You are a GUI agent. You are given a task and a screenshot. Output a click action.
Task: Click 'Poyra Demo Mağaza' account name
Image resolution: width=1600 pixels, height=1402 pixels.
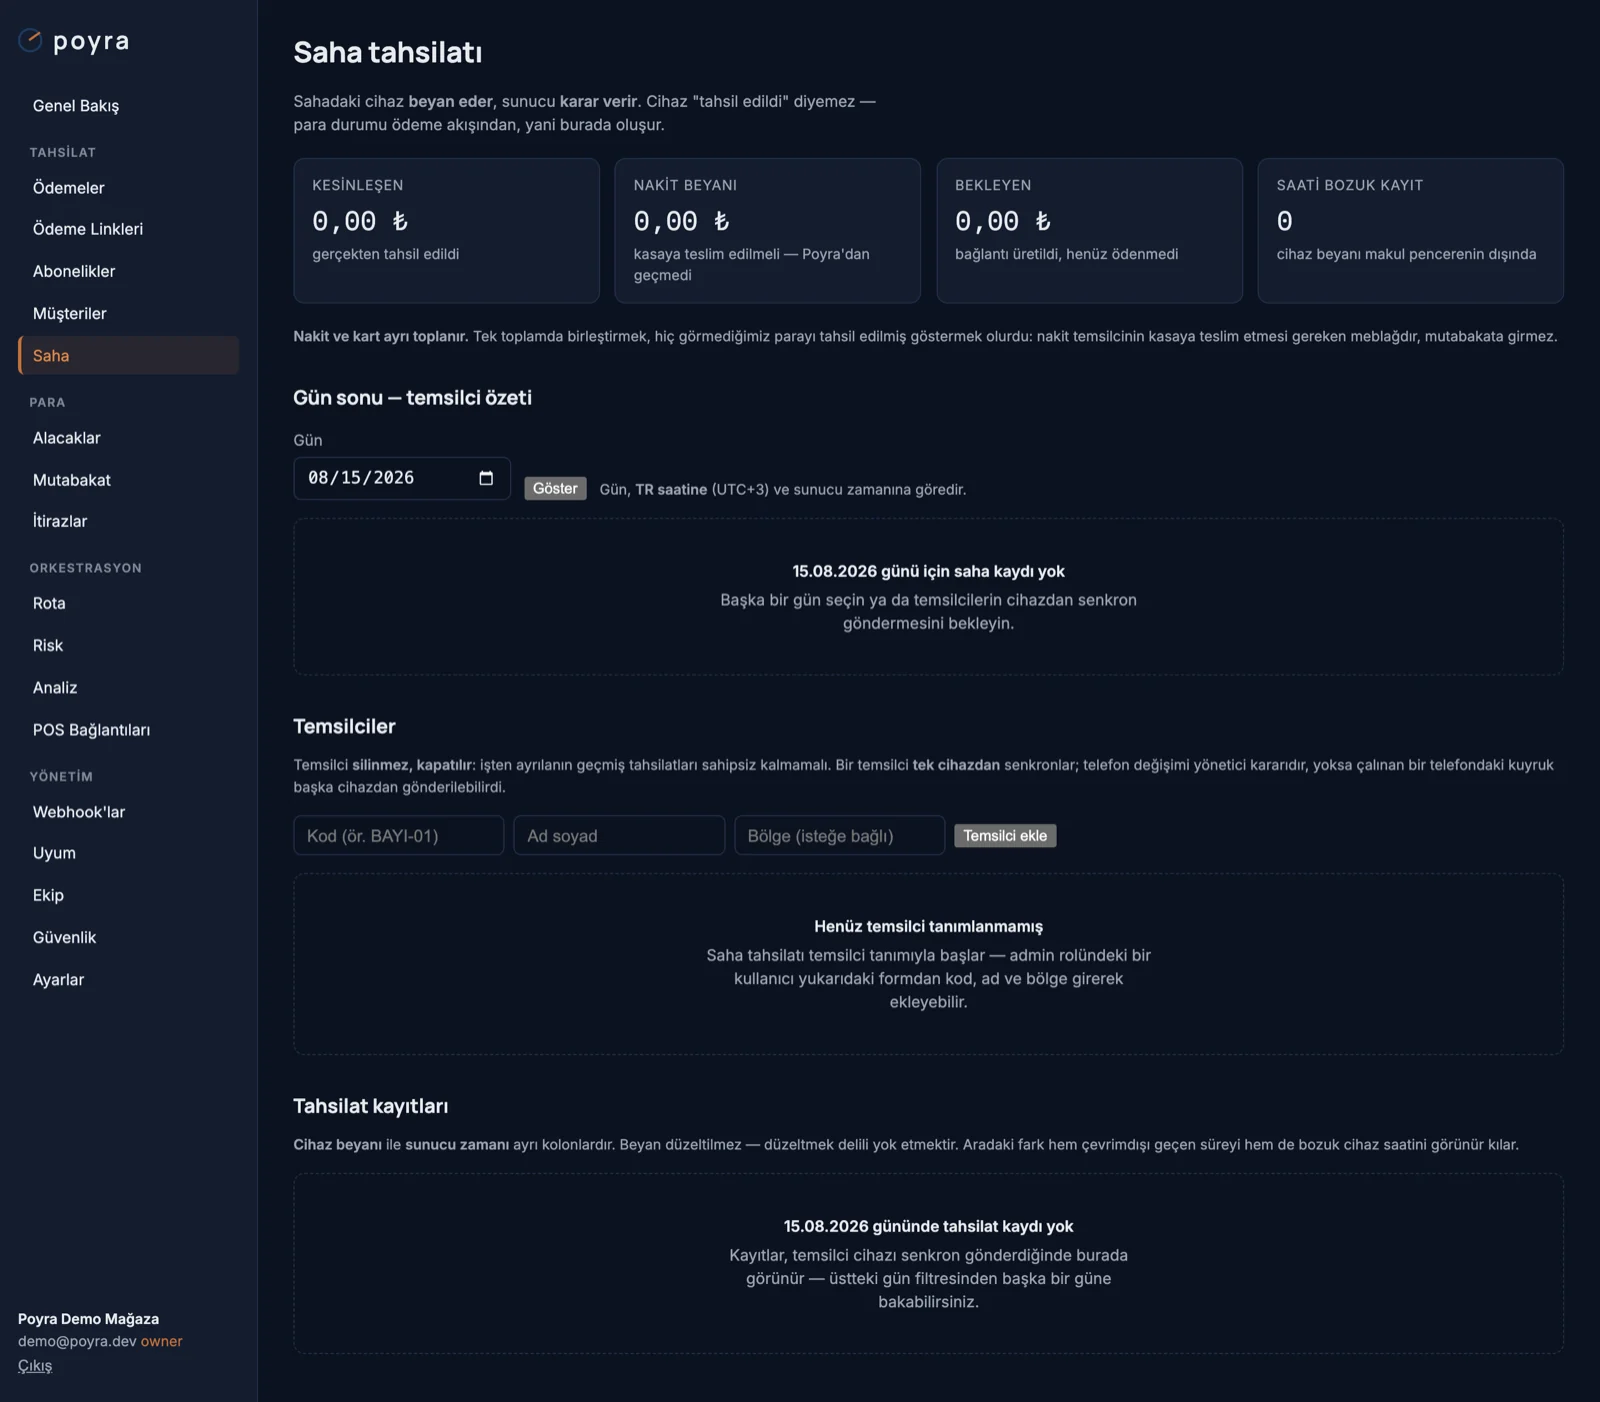pyautogui.click(x=88, y=1319)
